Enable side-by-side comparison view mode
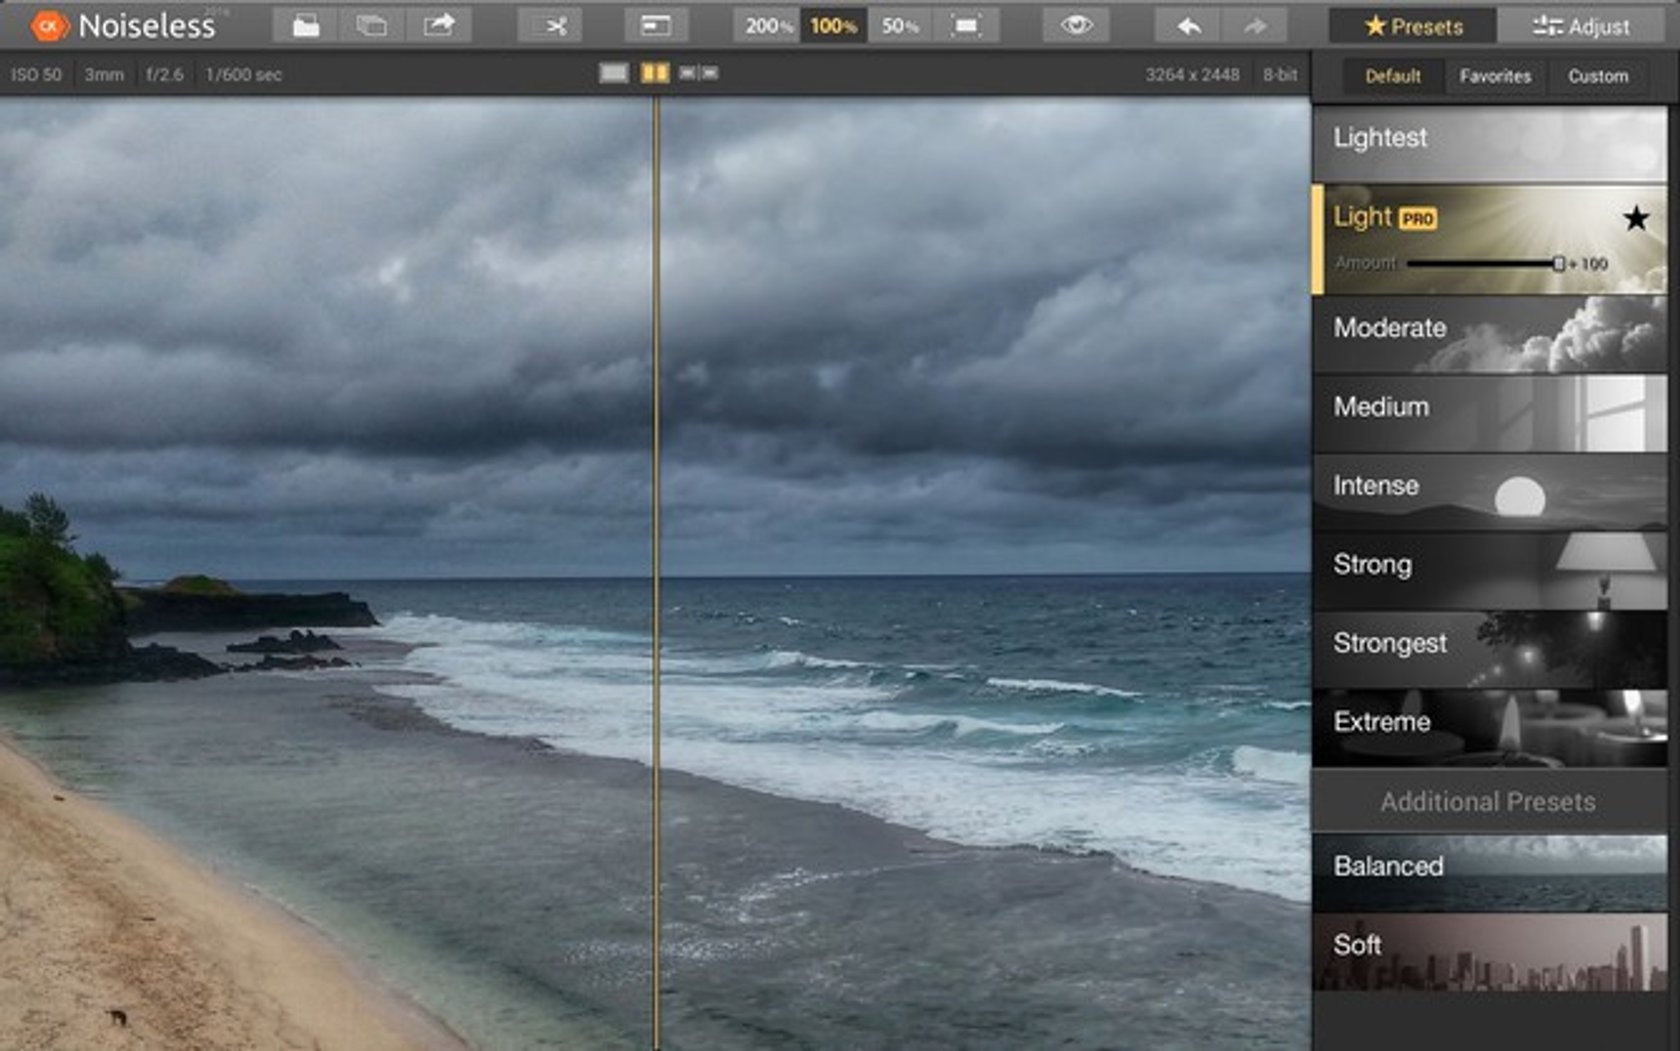The height and width of the screenshot is (1051, 1680). point(698,73)
